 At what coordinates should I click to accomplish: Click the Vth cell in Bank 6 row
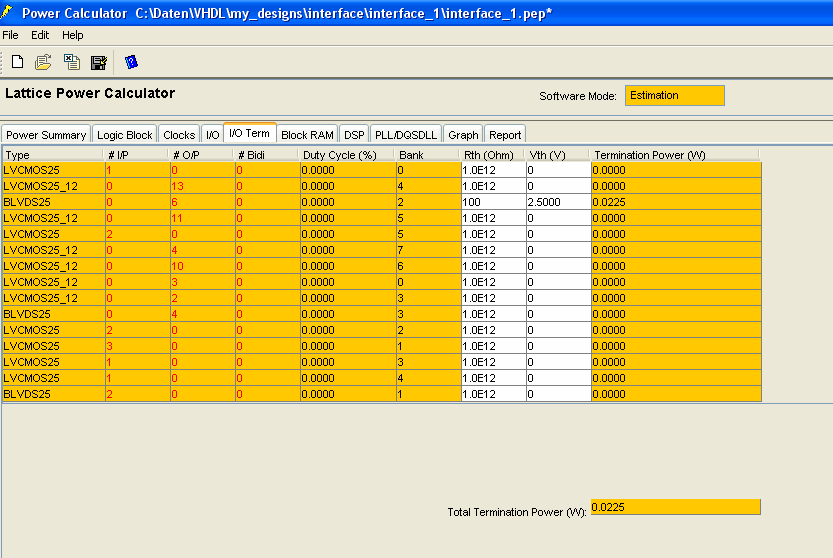[558, 266]
